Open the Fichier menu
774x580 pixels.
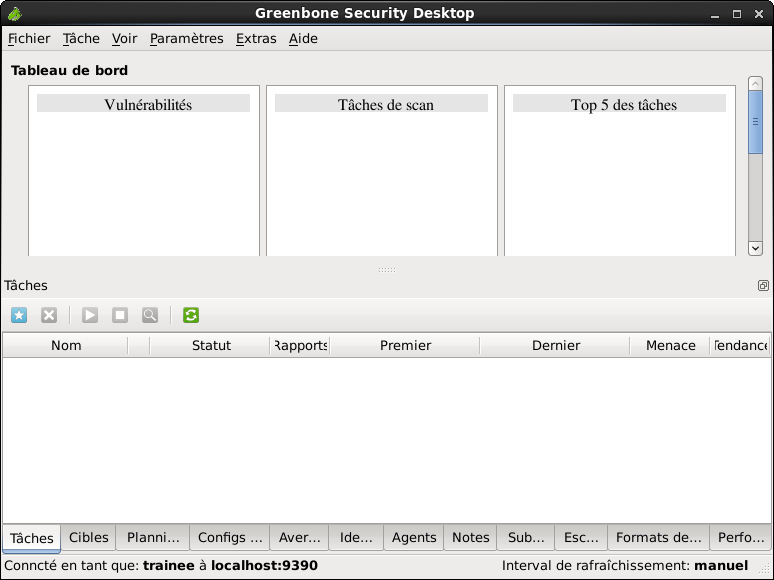coord(29,39)
